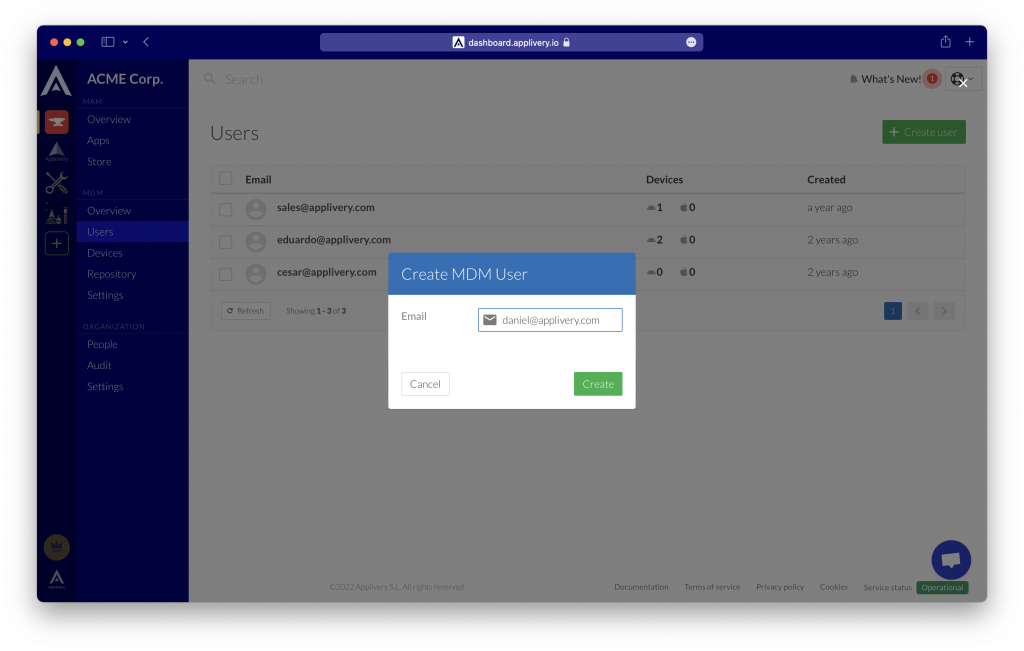Click the search magnifier icon
Screen dimensions: 1024x651
210,79
